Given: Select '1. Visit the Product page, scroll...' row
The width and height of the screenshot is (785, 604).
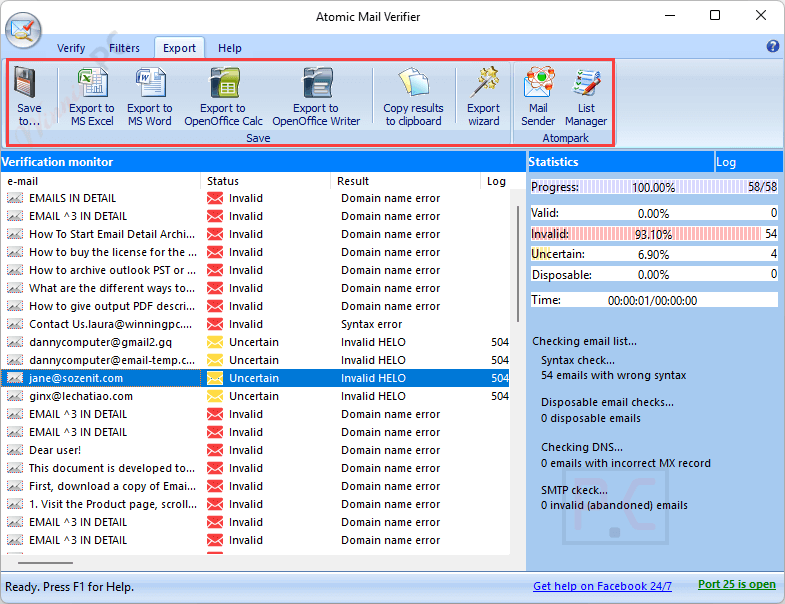Looking at the screenshot, I should pos(255,504).
